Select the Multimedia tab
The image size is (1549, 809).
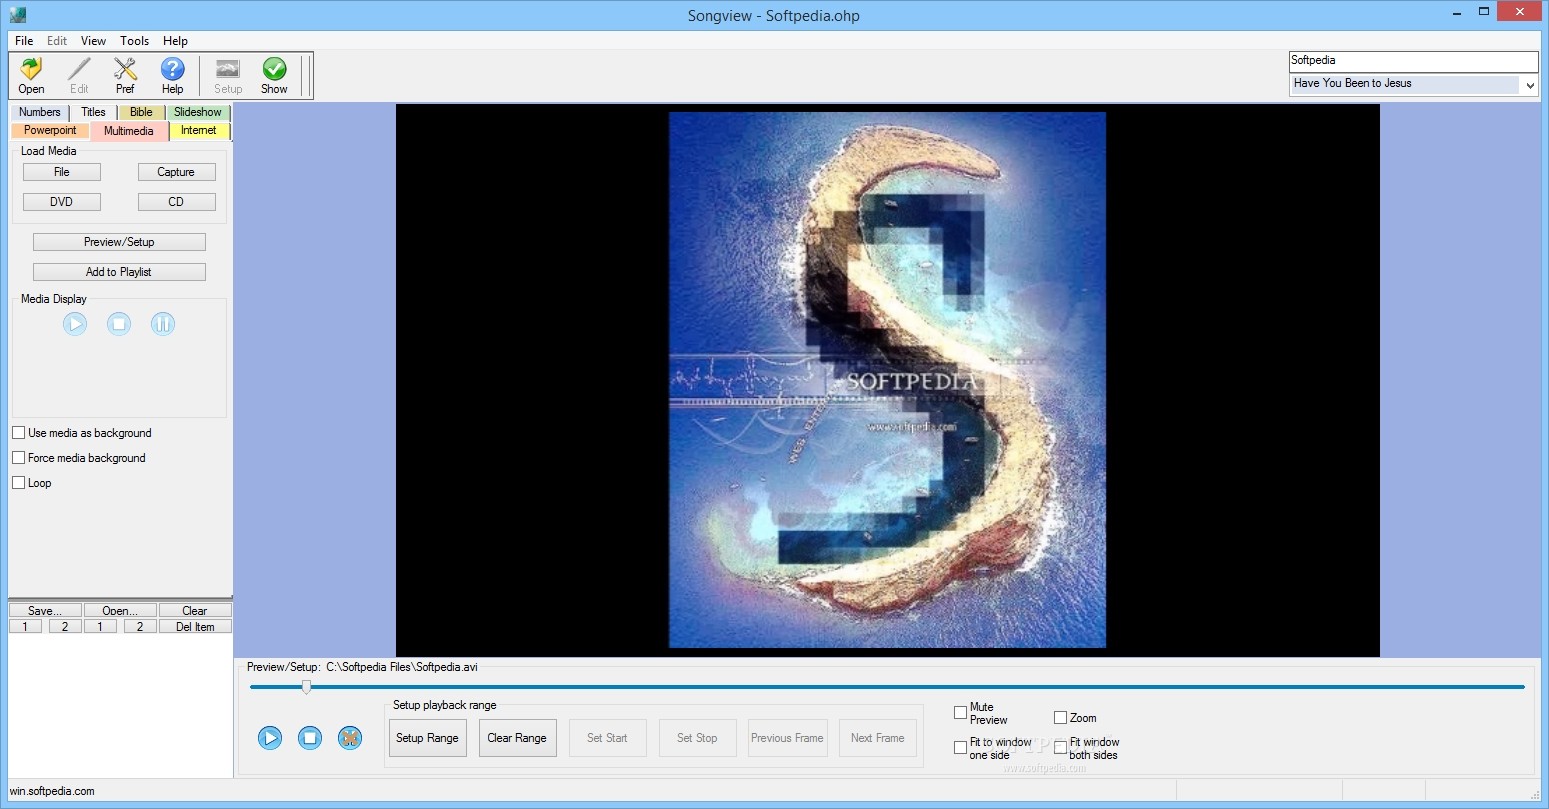[x=129, y=131]
